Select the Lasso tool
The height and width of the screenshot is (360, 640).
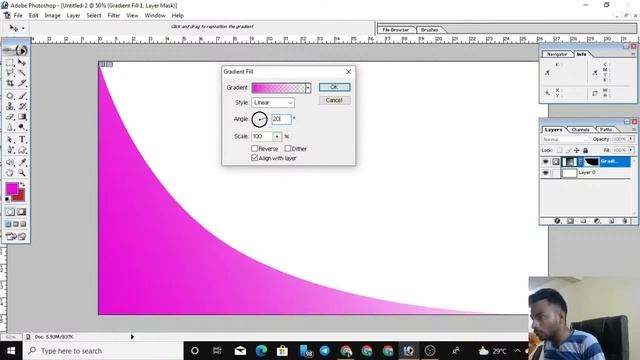(x=10, y=73)
